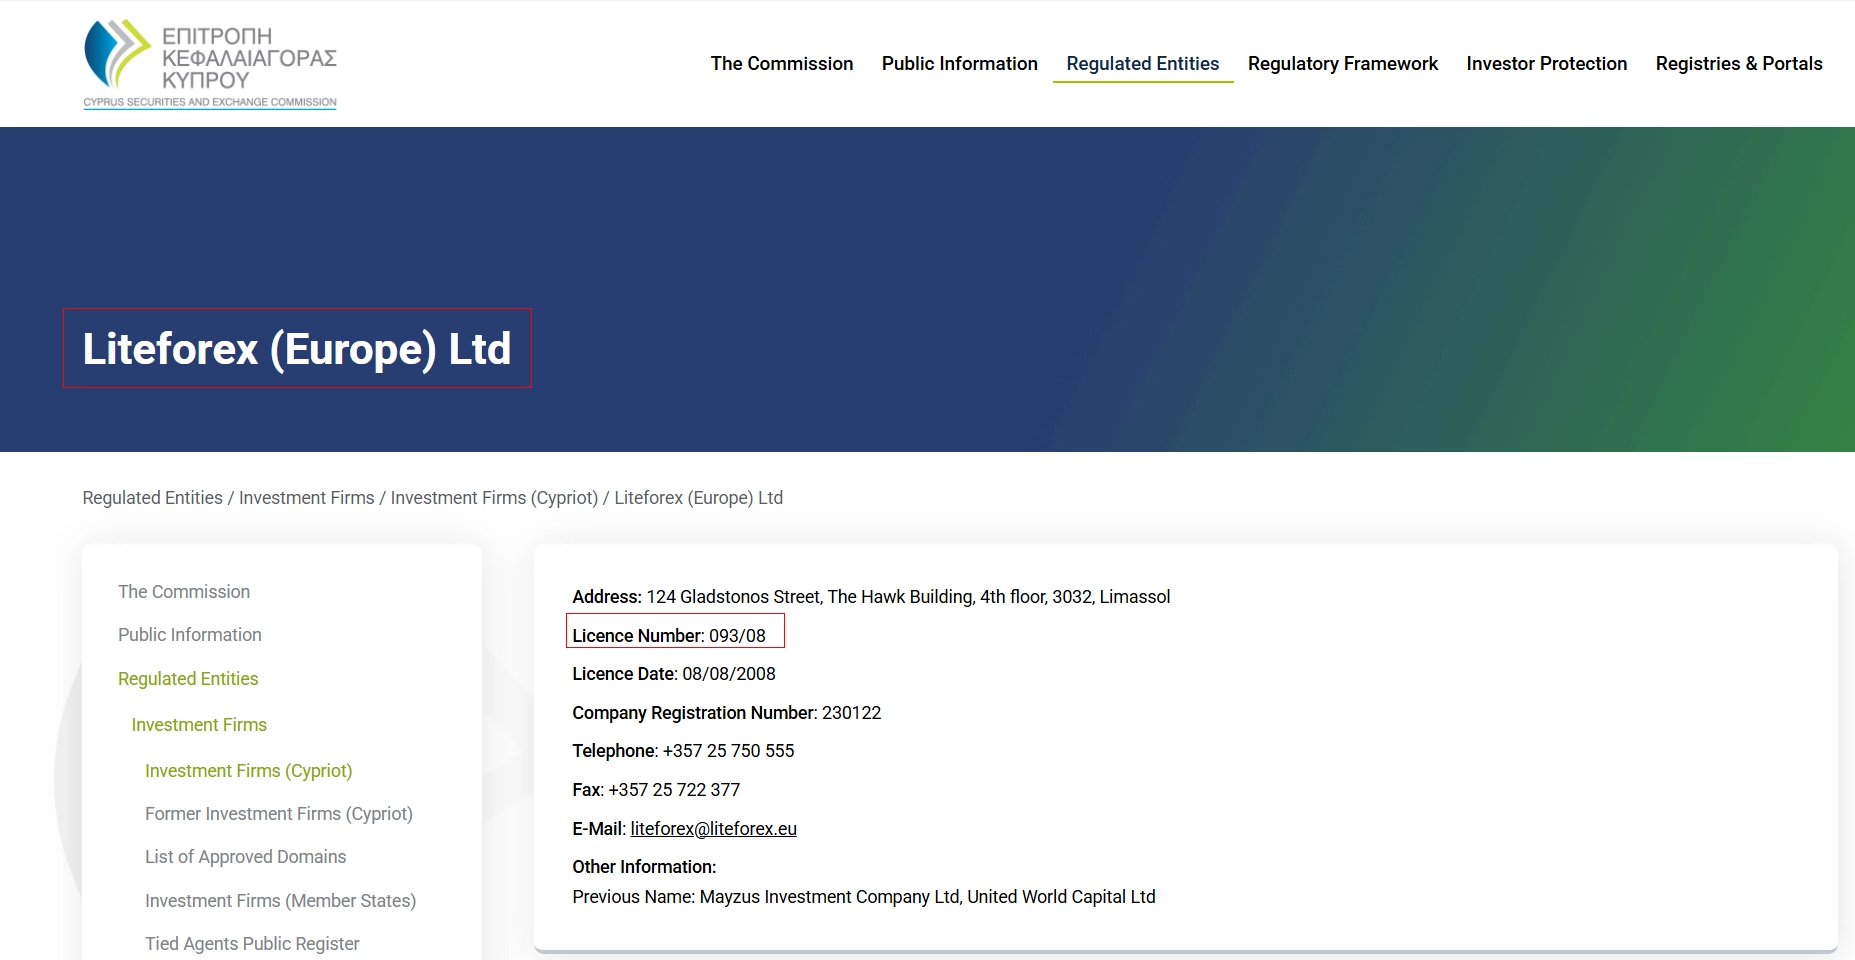Click the Other Information label
The image size is (1855, 960).
(645, 867)
